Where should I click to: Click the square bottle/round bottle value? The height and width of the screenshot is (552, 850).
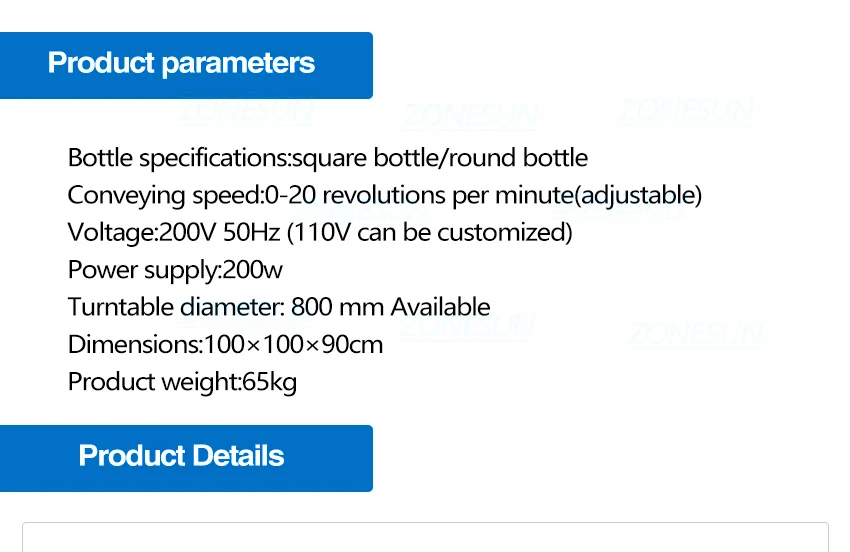440,158
